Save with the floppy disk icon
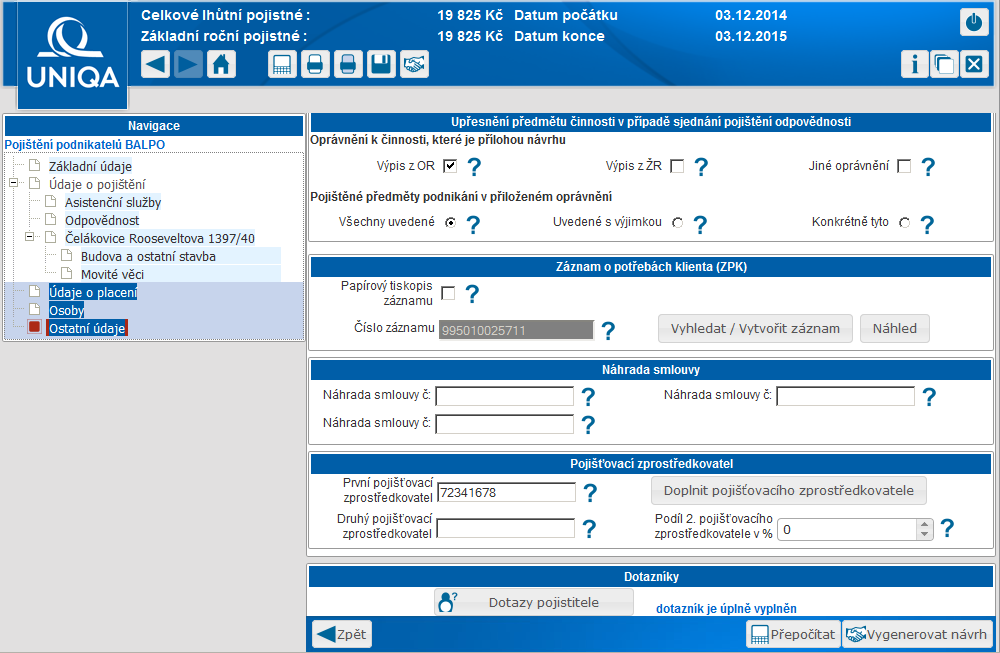Image resolution: width=1000 pixels, height=653 pixels. coord(381,64)
